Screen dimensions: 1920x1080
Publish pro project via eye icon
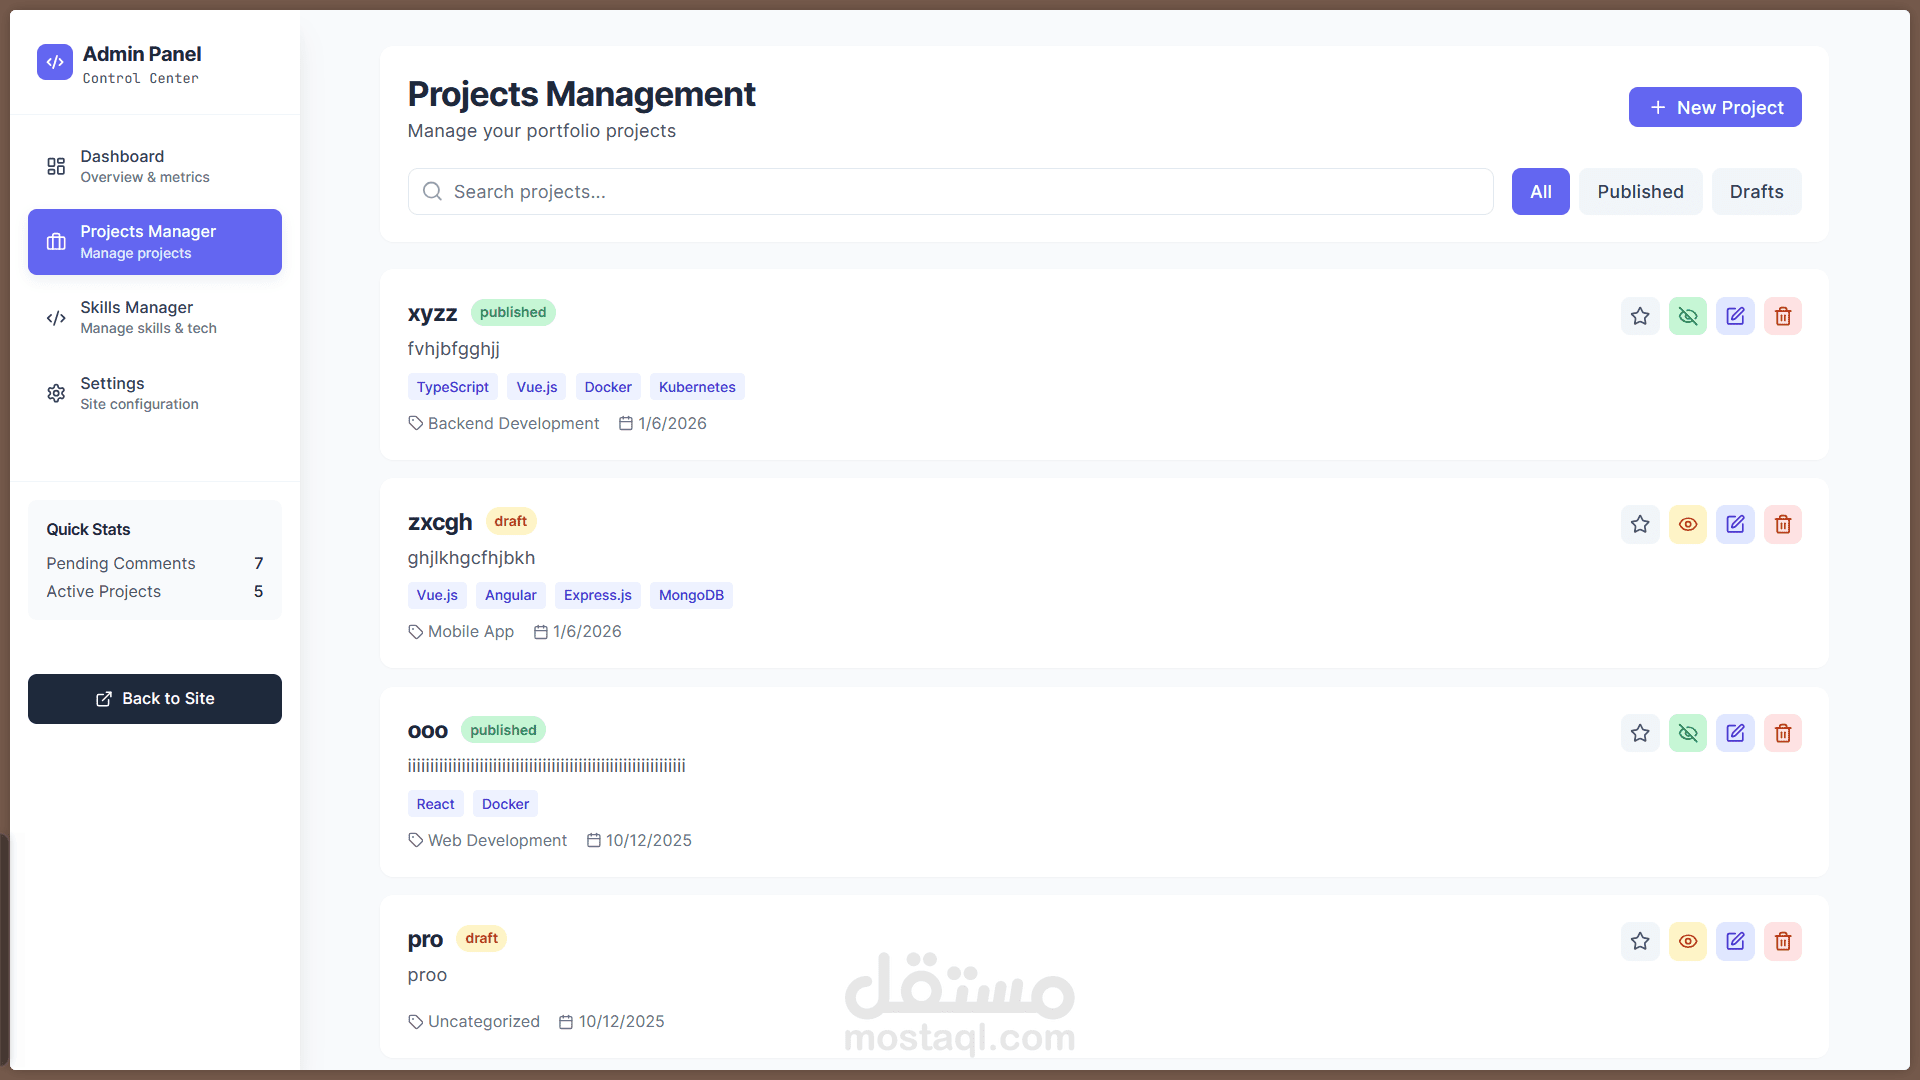click(x=1687, y=941)
